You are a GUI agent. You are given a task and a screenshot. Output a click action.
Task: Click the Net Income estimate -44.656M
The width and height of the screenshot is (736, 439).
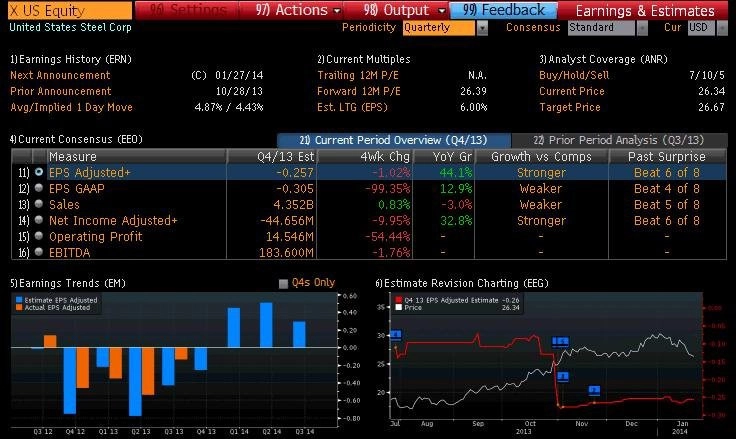(x=287, y=220)
